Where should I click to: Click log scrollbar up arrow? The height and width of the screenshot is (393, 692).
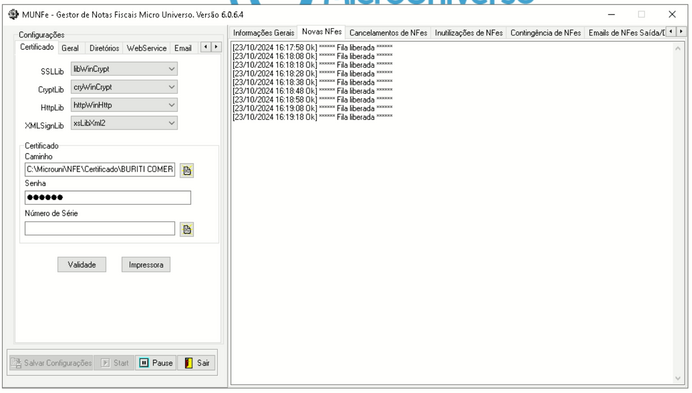click(678, 48)
